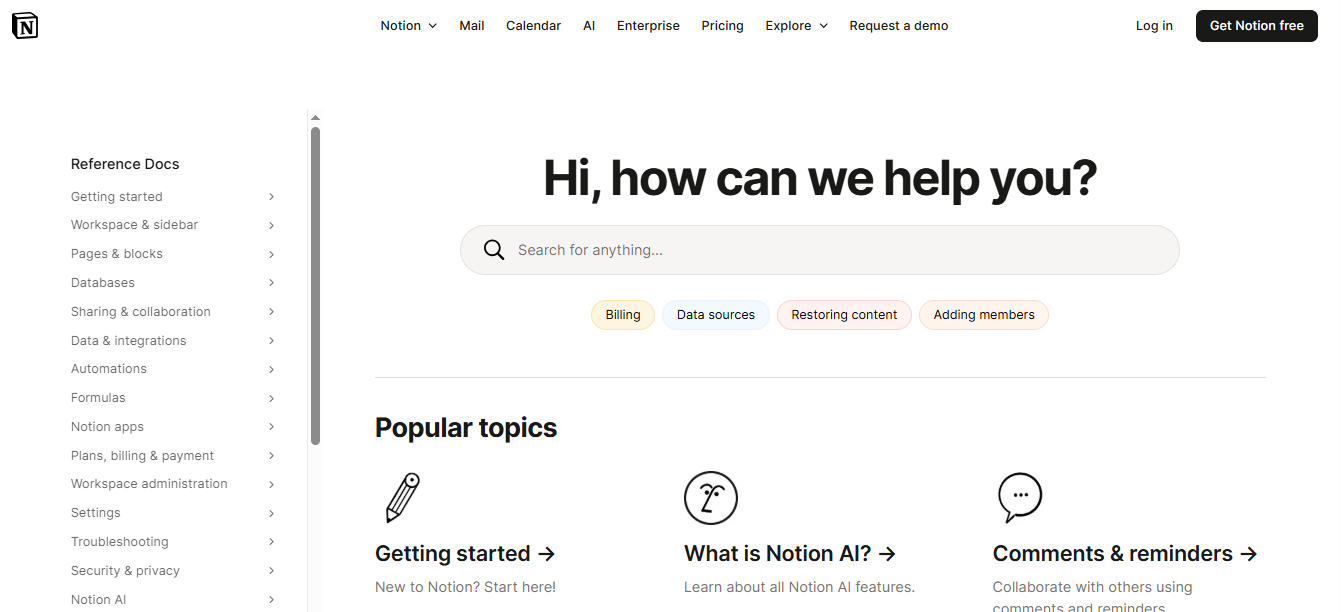Expand the Notion AI sidebar chevron
Image resolution: width=1341 pixels, height=612 pixels.
coord(271,600)
